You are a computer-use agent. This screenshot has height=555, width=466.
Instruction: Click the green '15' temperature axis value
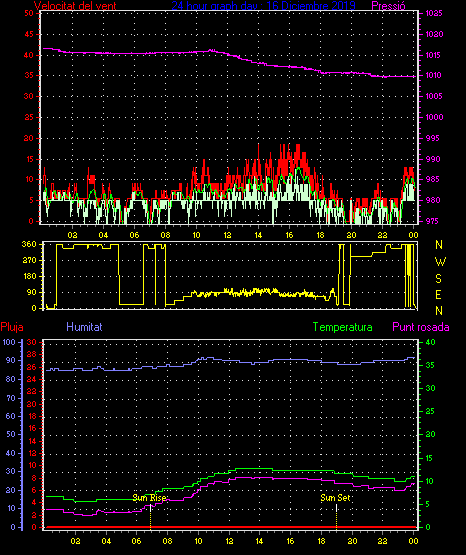[429, 458]
